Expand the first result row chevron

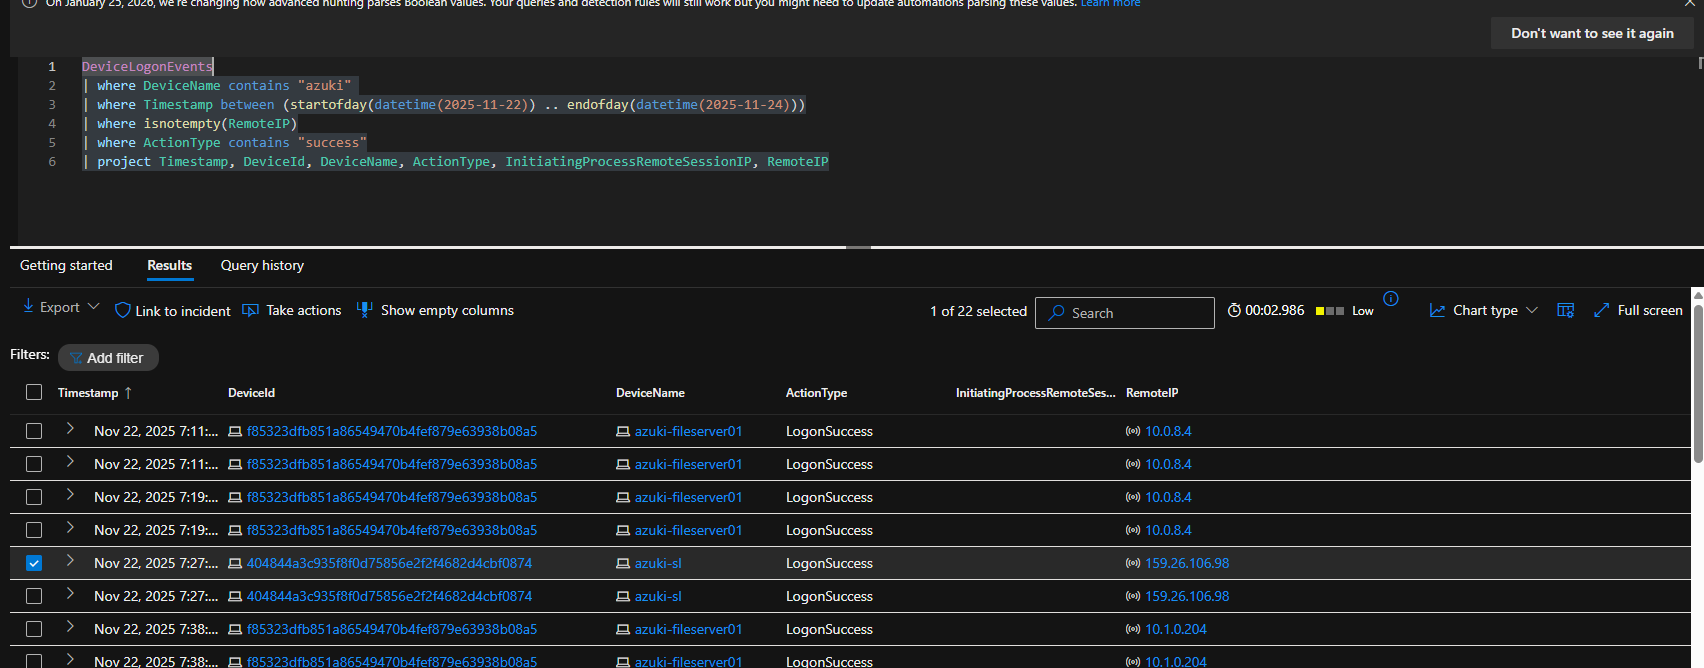pos(70,428)
